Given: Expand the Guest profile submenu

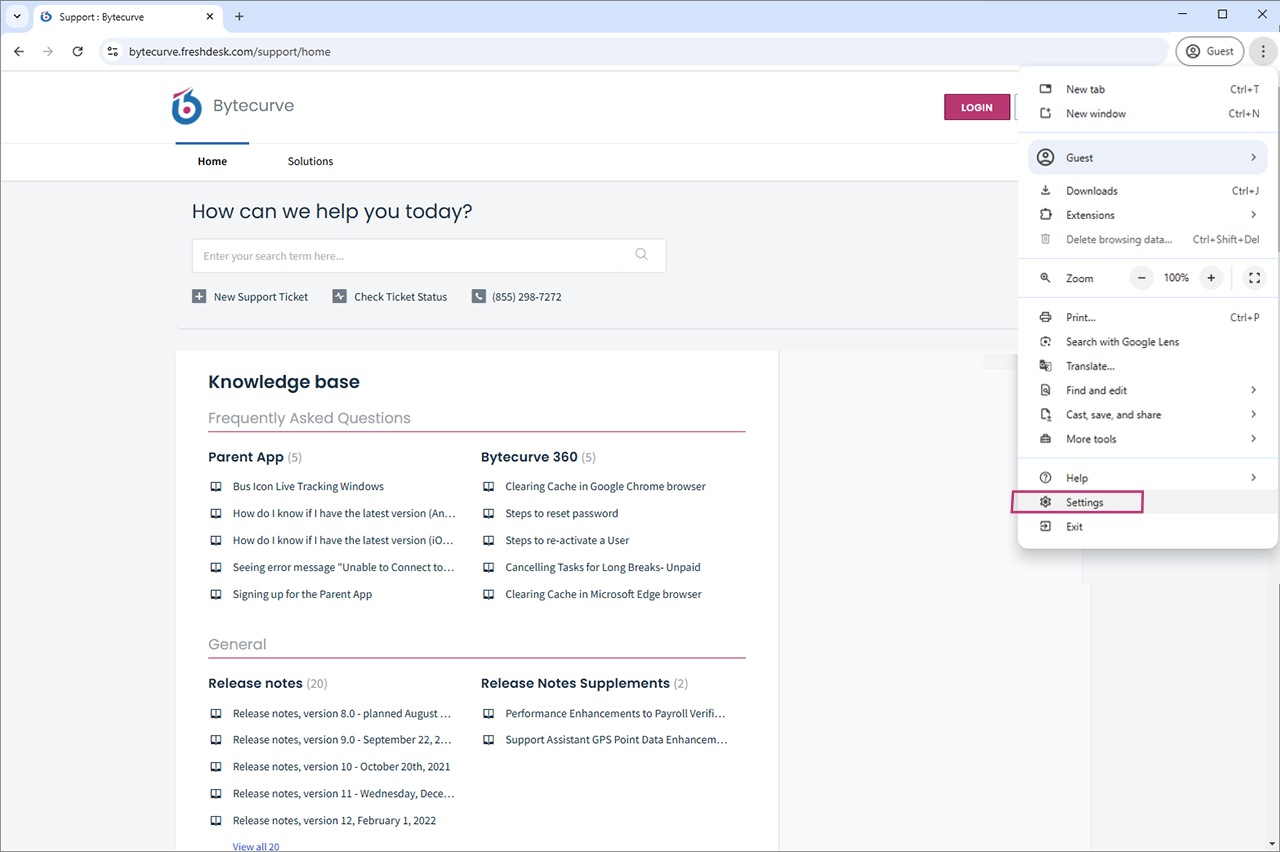Looking at the screenshot, I should pos(1148,157).
